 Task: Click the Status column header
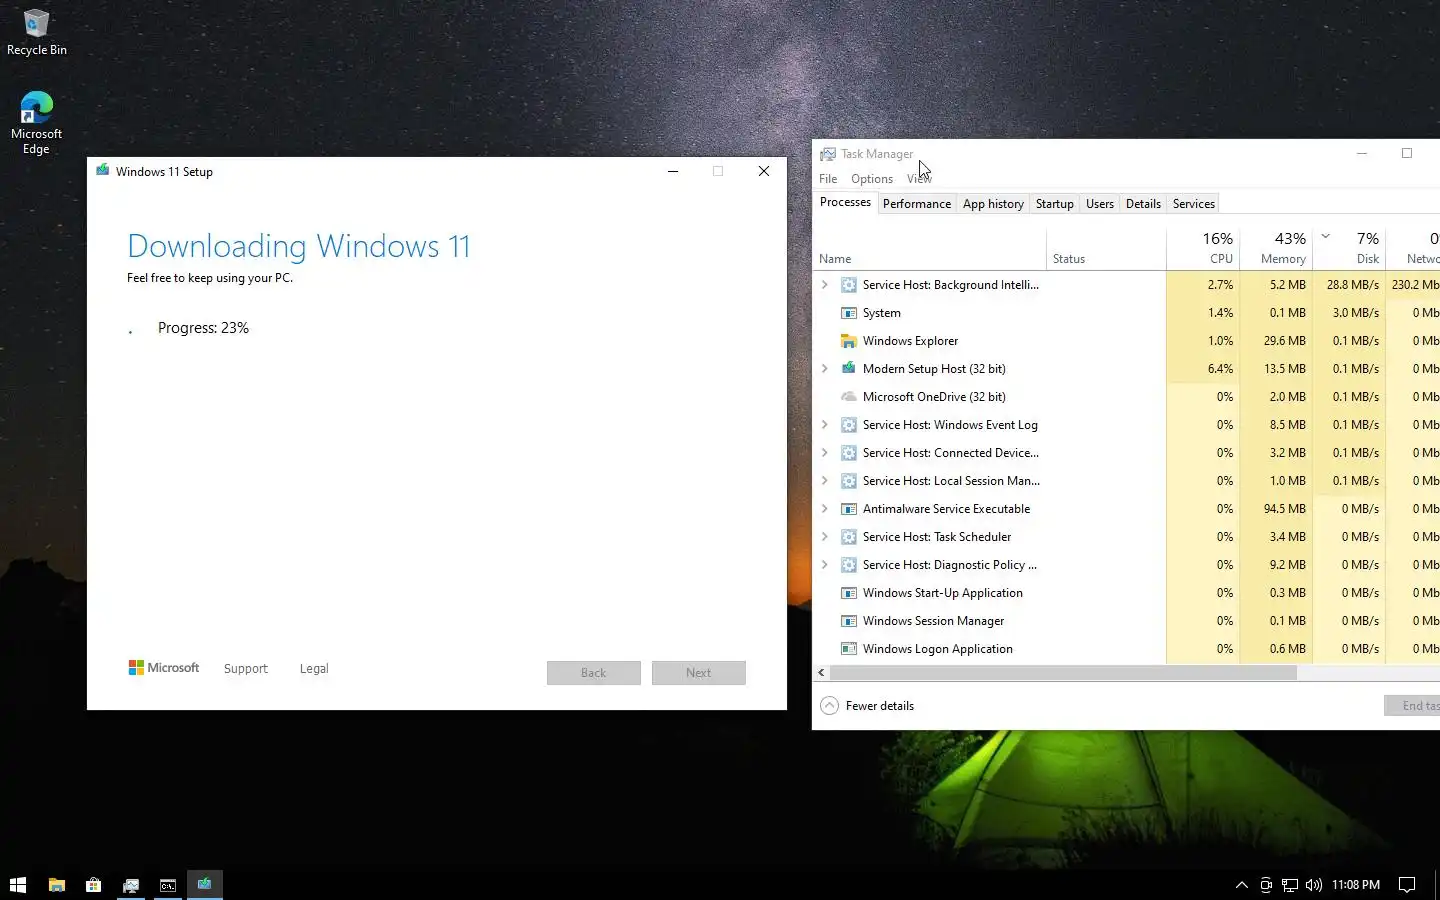coord(1106,248)
